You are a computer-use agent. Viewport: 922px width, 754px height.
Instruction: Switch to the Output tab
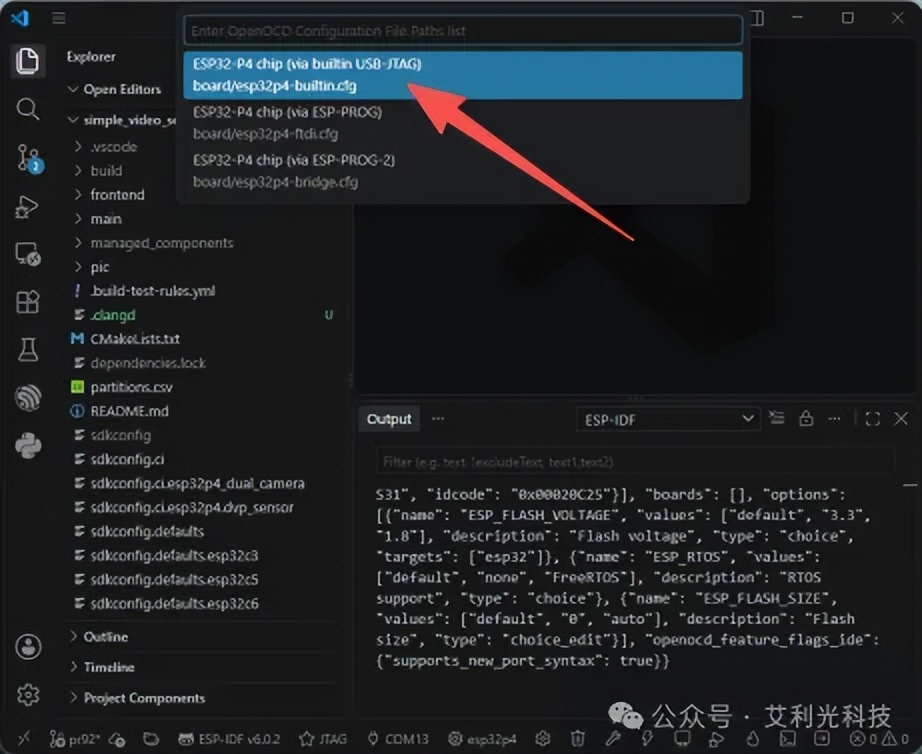tap(389, 419)
